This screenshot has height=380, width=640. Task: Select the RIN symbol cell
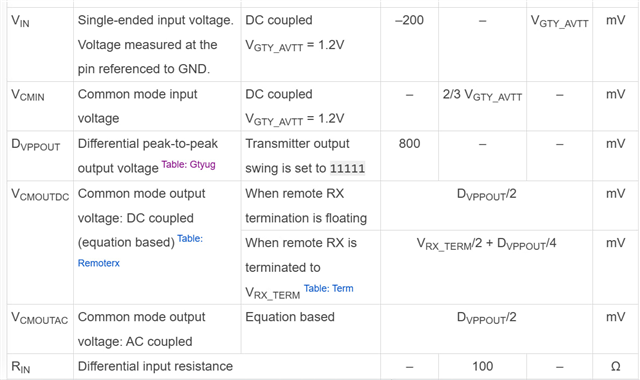click(x=40, y=367)
